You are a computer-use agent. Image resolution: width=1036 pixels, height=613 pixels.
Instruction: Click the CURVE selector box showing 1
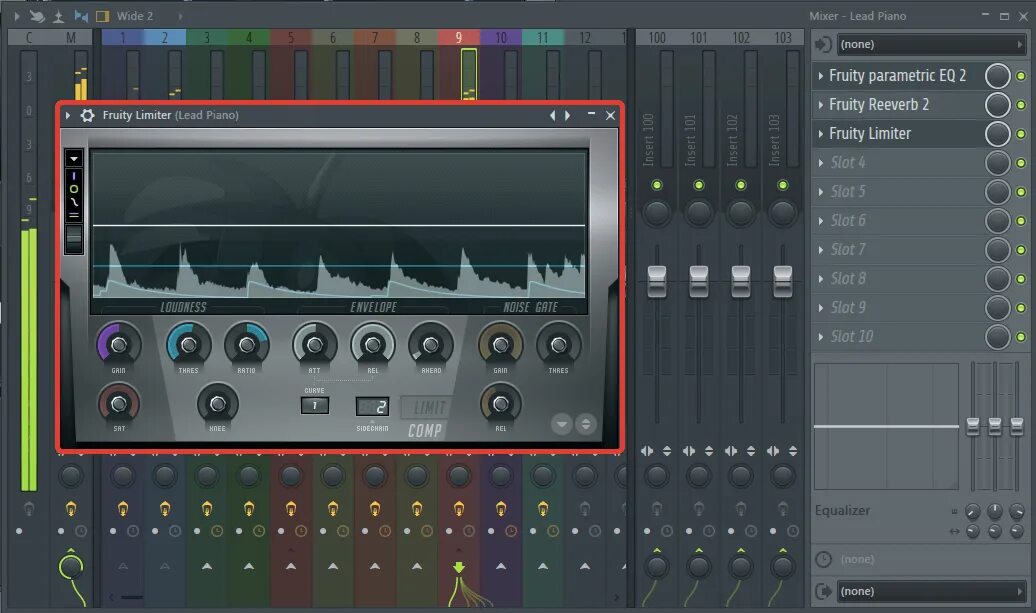click(x=314, y=406)
